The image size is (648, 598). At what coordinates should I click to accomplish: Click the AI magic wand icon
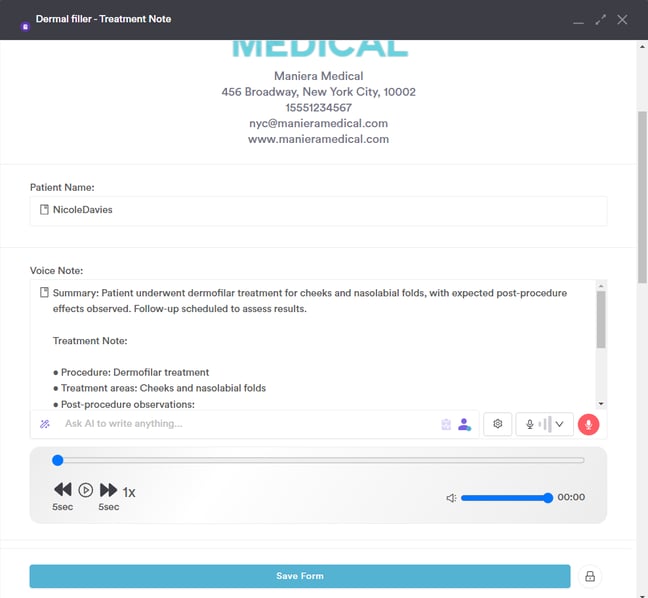coord(45,424)
